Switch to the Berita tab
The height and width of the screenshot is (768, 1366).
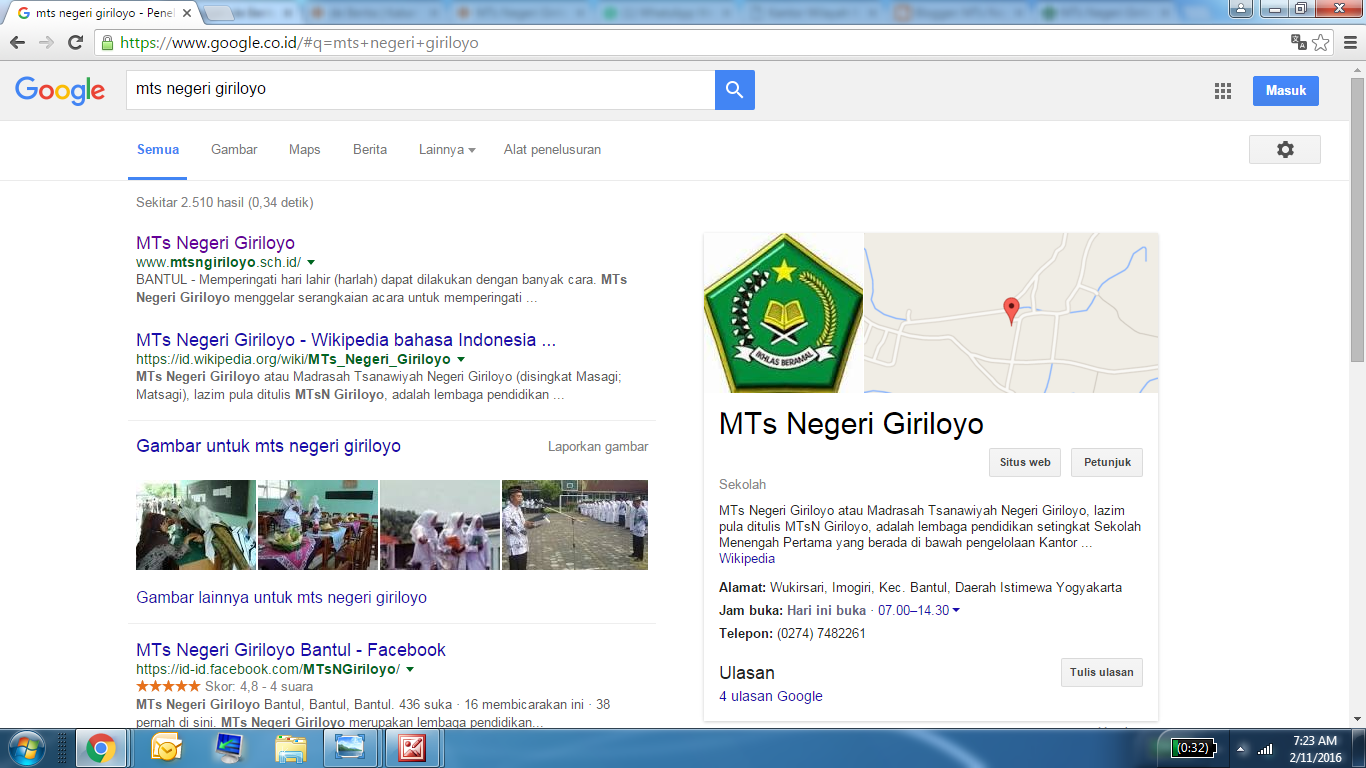pos(370,149)
